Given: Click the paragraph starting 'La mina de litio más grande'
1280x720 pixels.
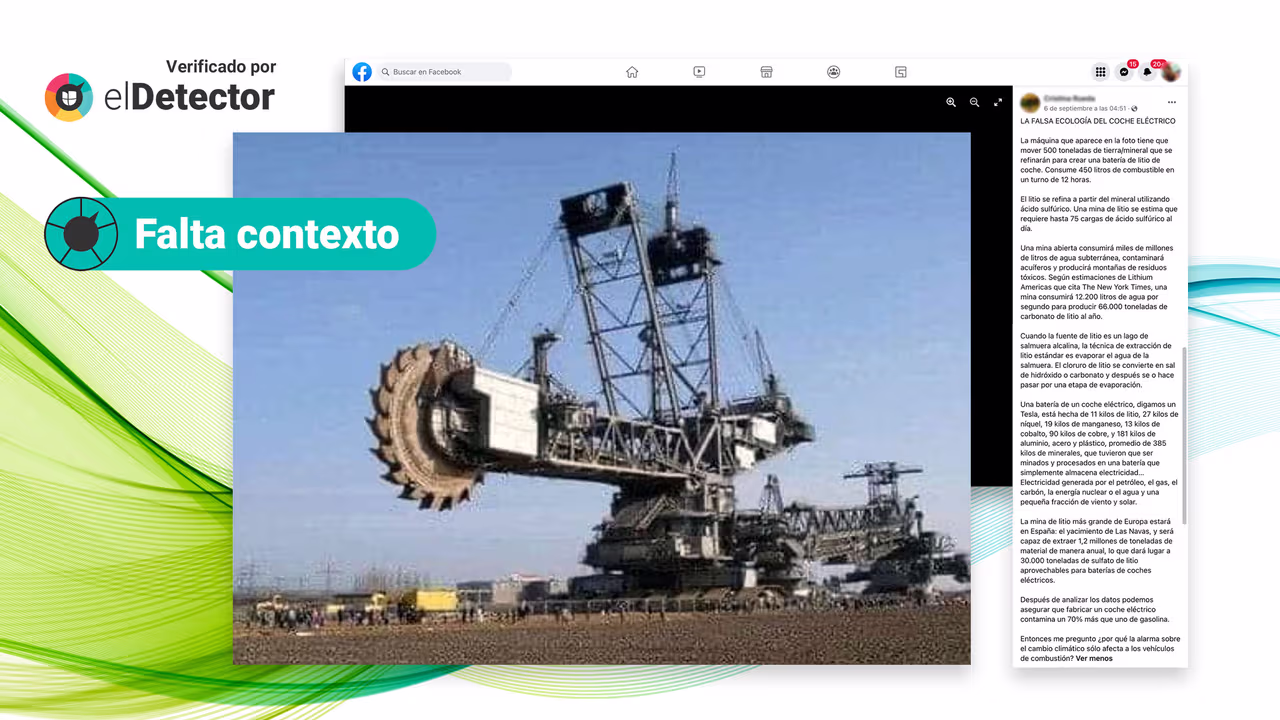Looking at the screenshot, I should (x=1098, y=551).
